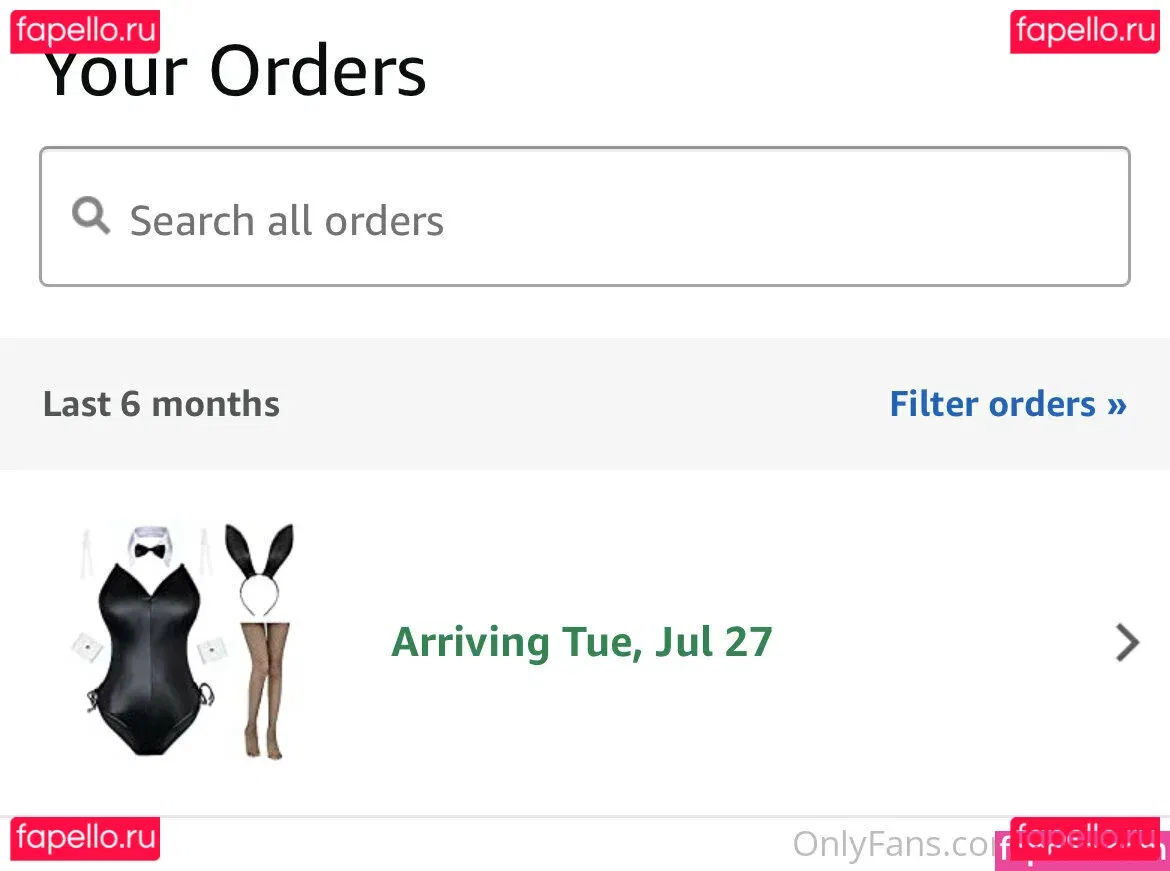
Task: Click inside the Search all orders field
Action: point(584,216)
